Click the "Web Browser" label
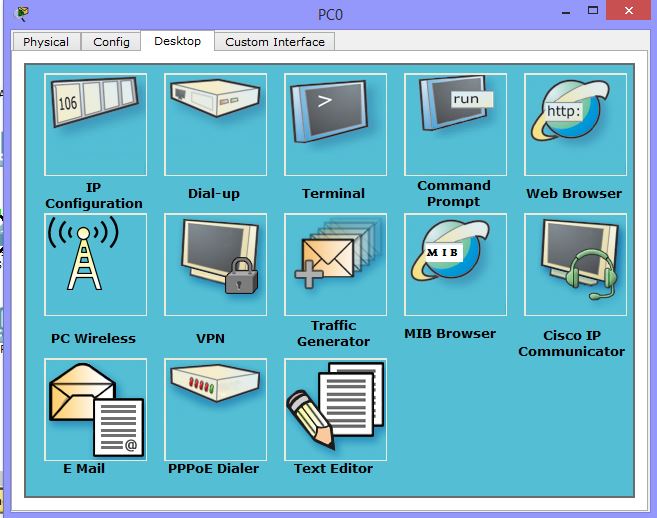The image size is (657, 518). tap(574, 194)
